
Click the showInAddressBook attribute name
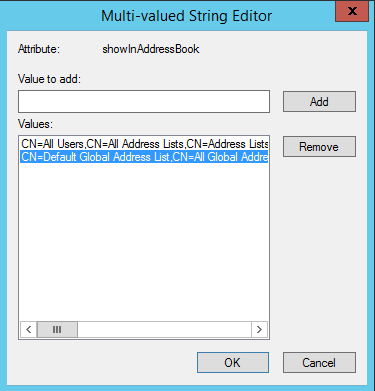pos(151,49)
